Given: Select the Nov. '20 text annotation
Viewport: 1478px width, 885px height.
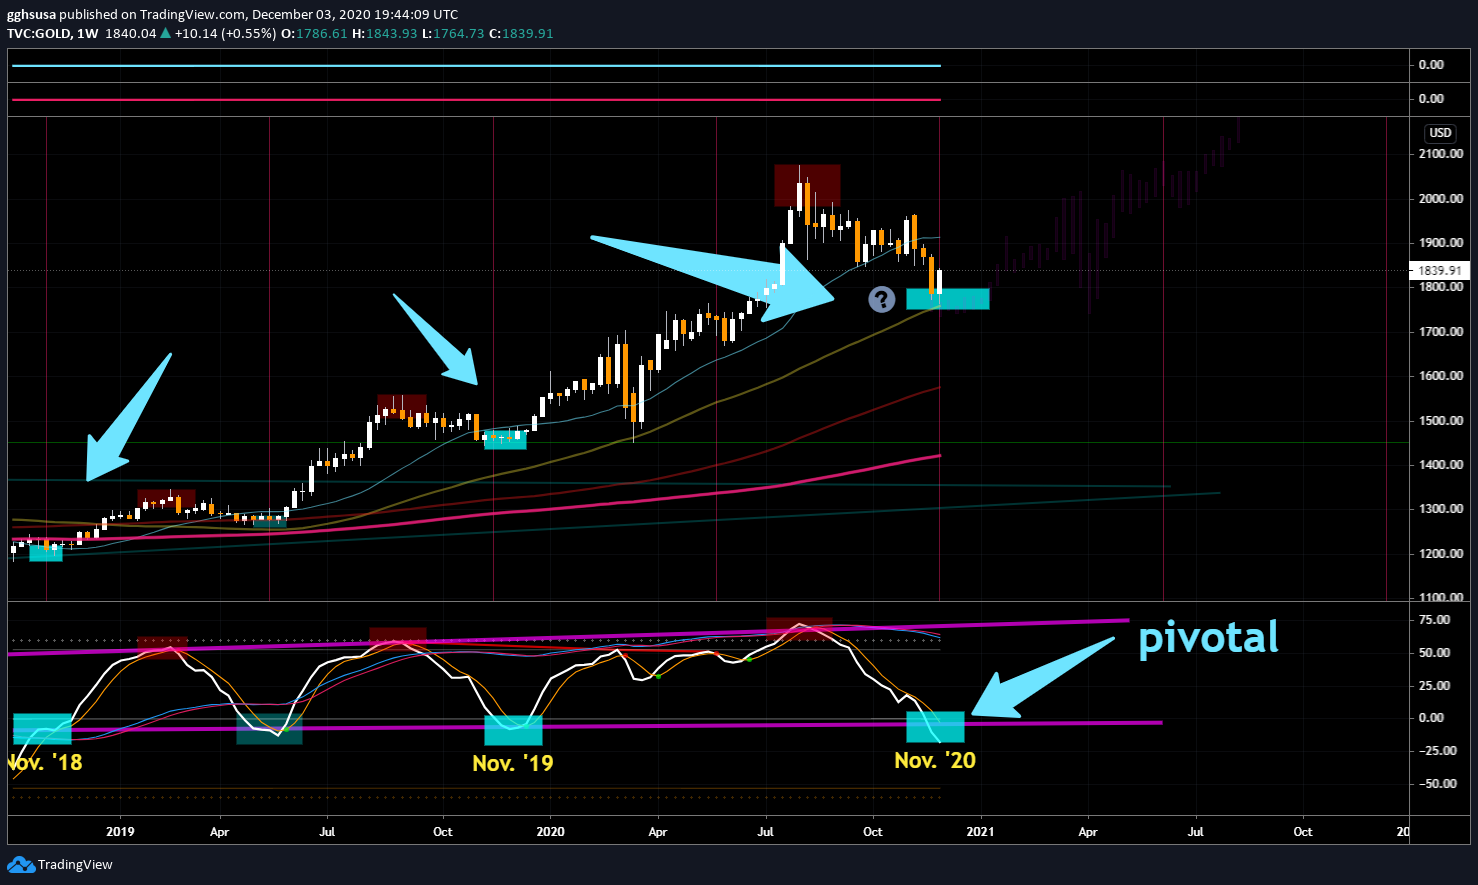Looking at the screenshot, I should [x=935, y=760].
